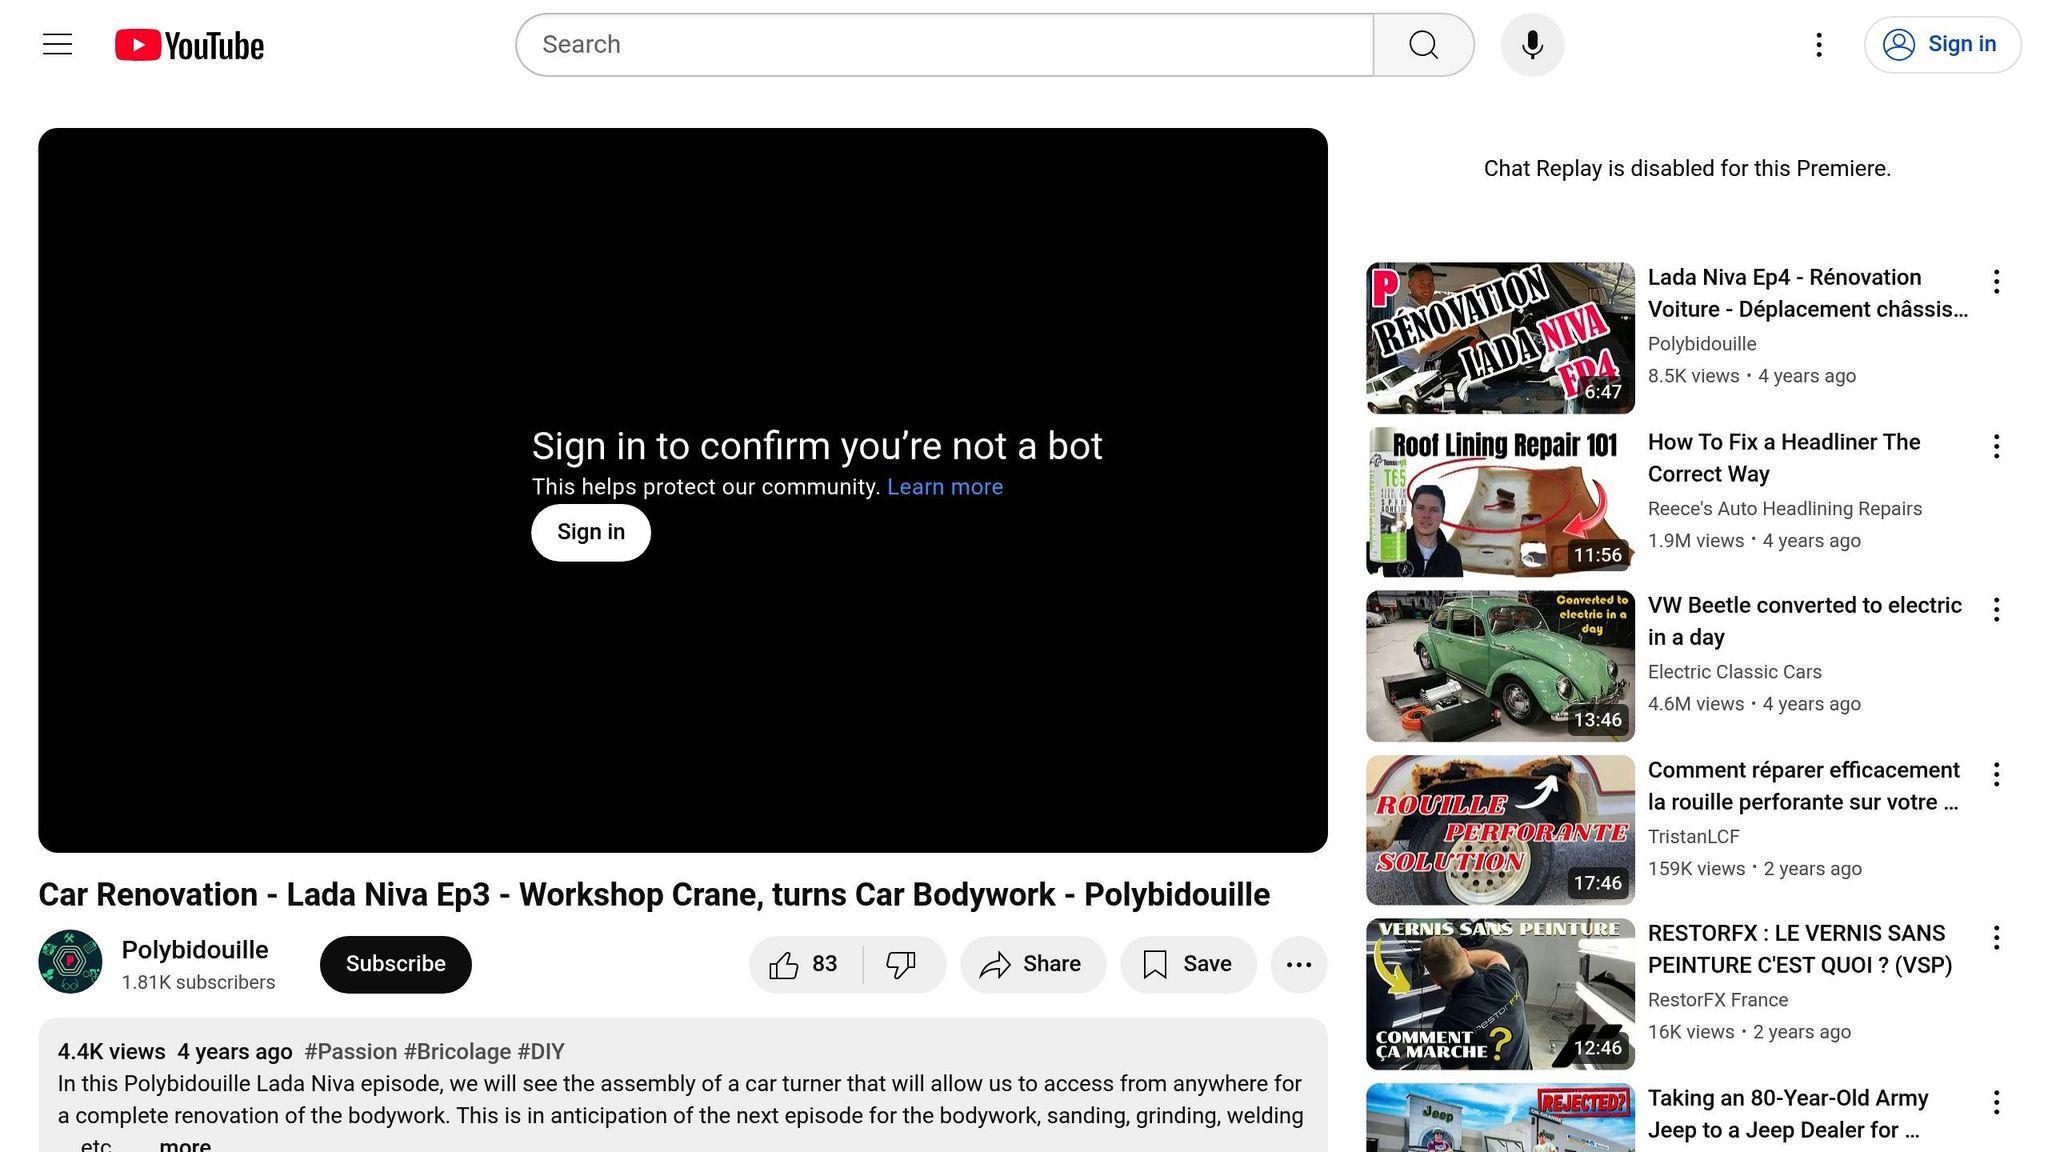Open more actions ellipsis under video
Image resolution: width=2048 pixels, height=1152 pixels.
pyautogui.click(x=1299, y=964)
